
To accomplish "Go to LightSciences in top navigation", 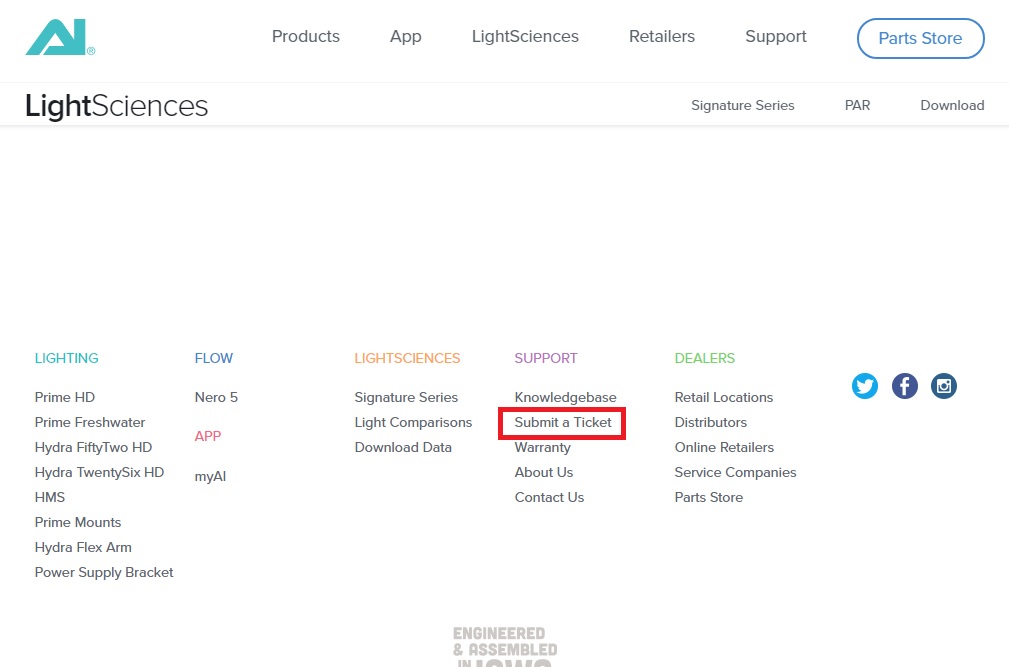I will 525,37.
